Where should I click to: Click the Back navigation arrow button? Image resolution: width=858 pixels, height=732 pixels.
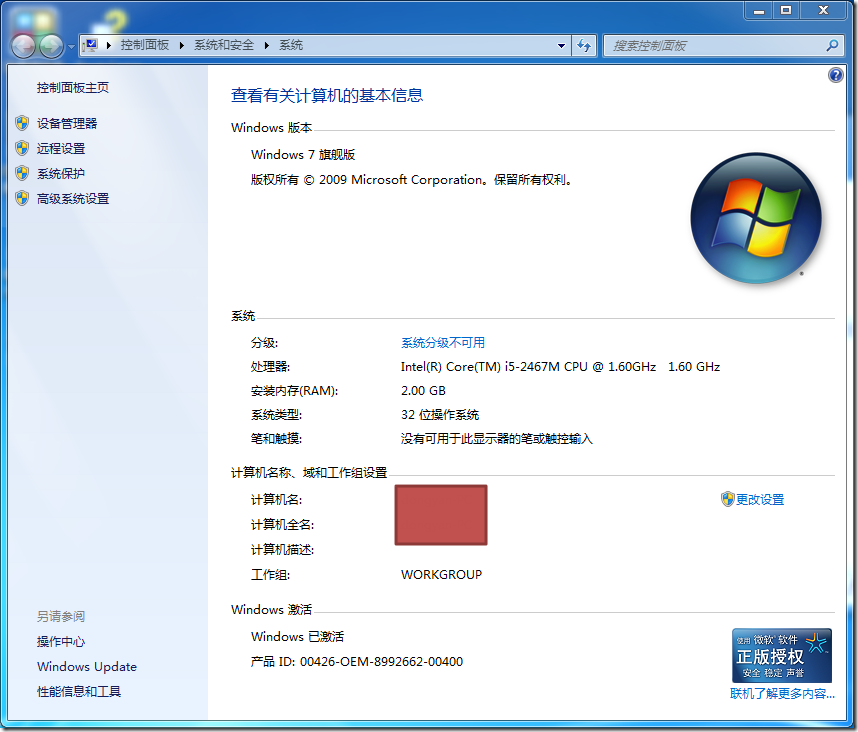tap(24, 46)
